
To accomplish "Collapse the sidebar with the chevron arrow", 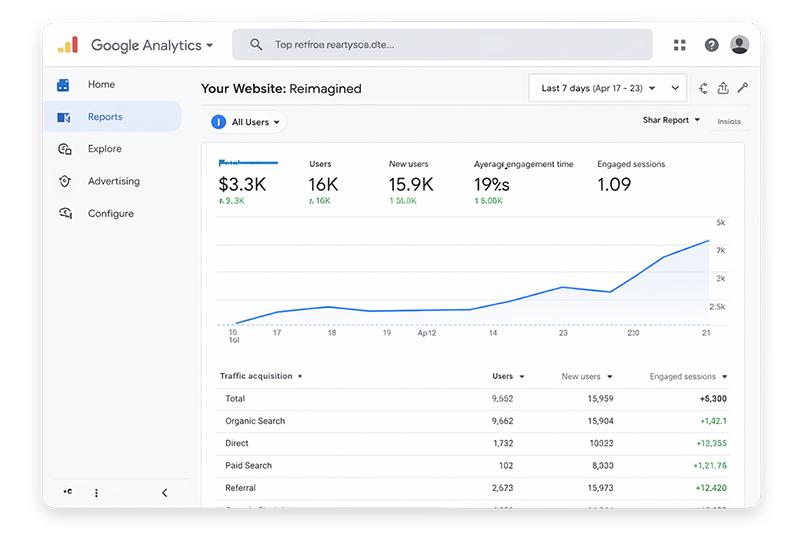I will pos(165,492).
